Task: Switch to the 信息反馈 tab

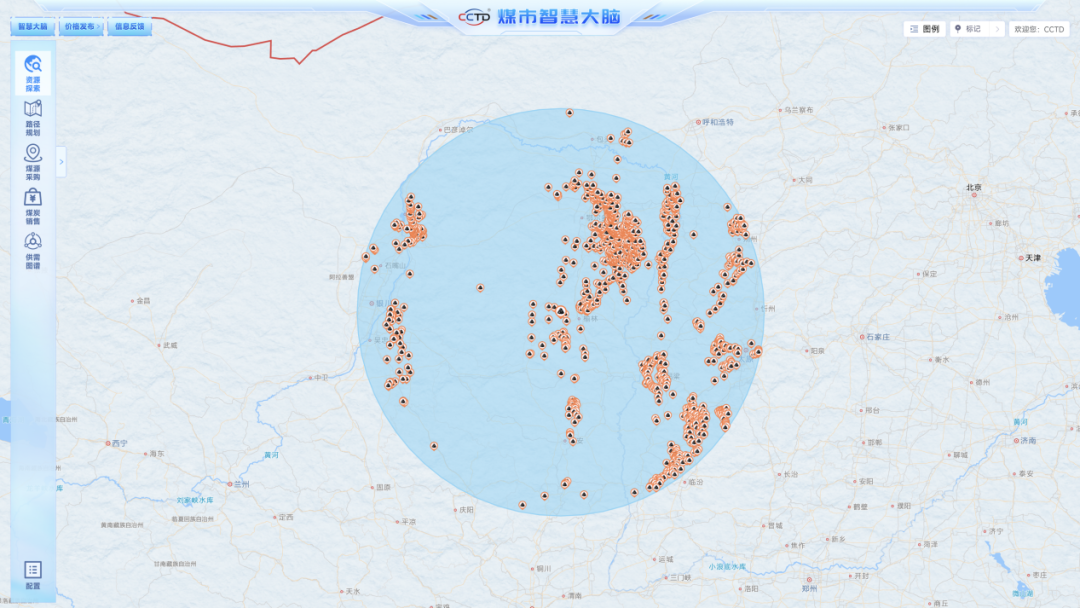Action: tap(129, 27)
